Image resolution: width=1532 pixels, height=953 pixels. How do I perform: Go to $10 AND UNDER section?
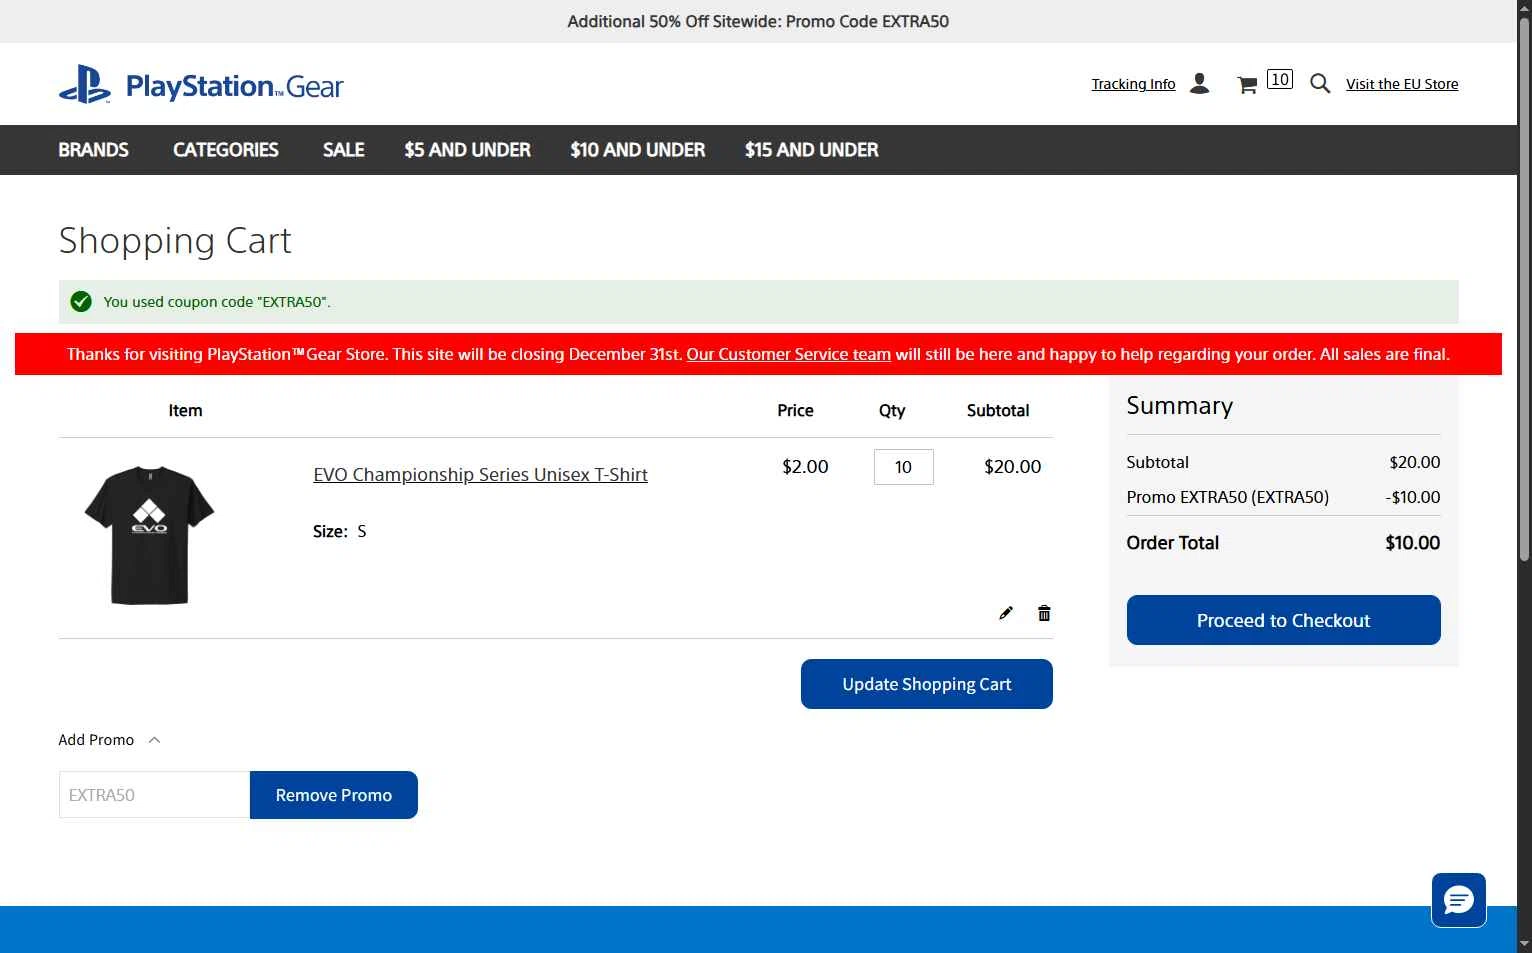638,150
